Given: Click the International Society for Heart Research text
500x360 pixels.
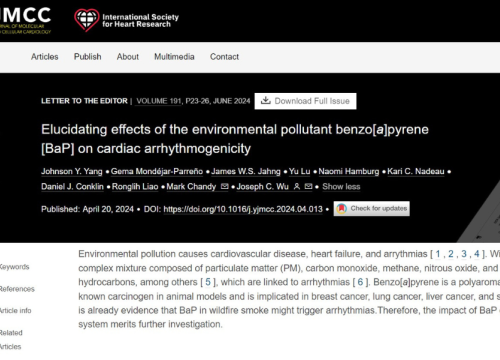Looking at the screenshot, I should [140, 20].
